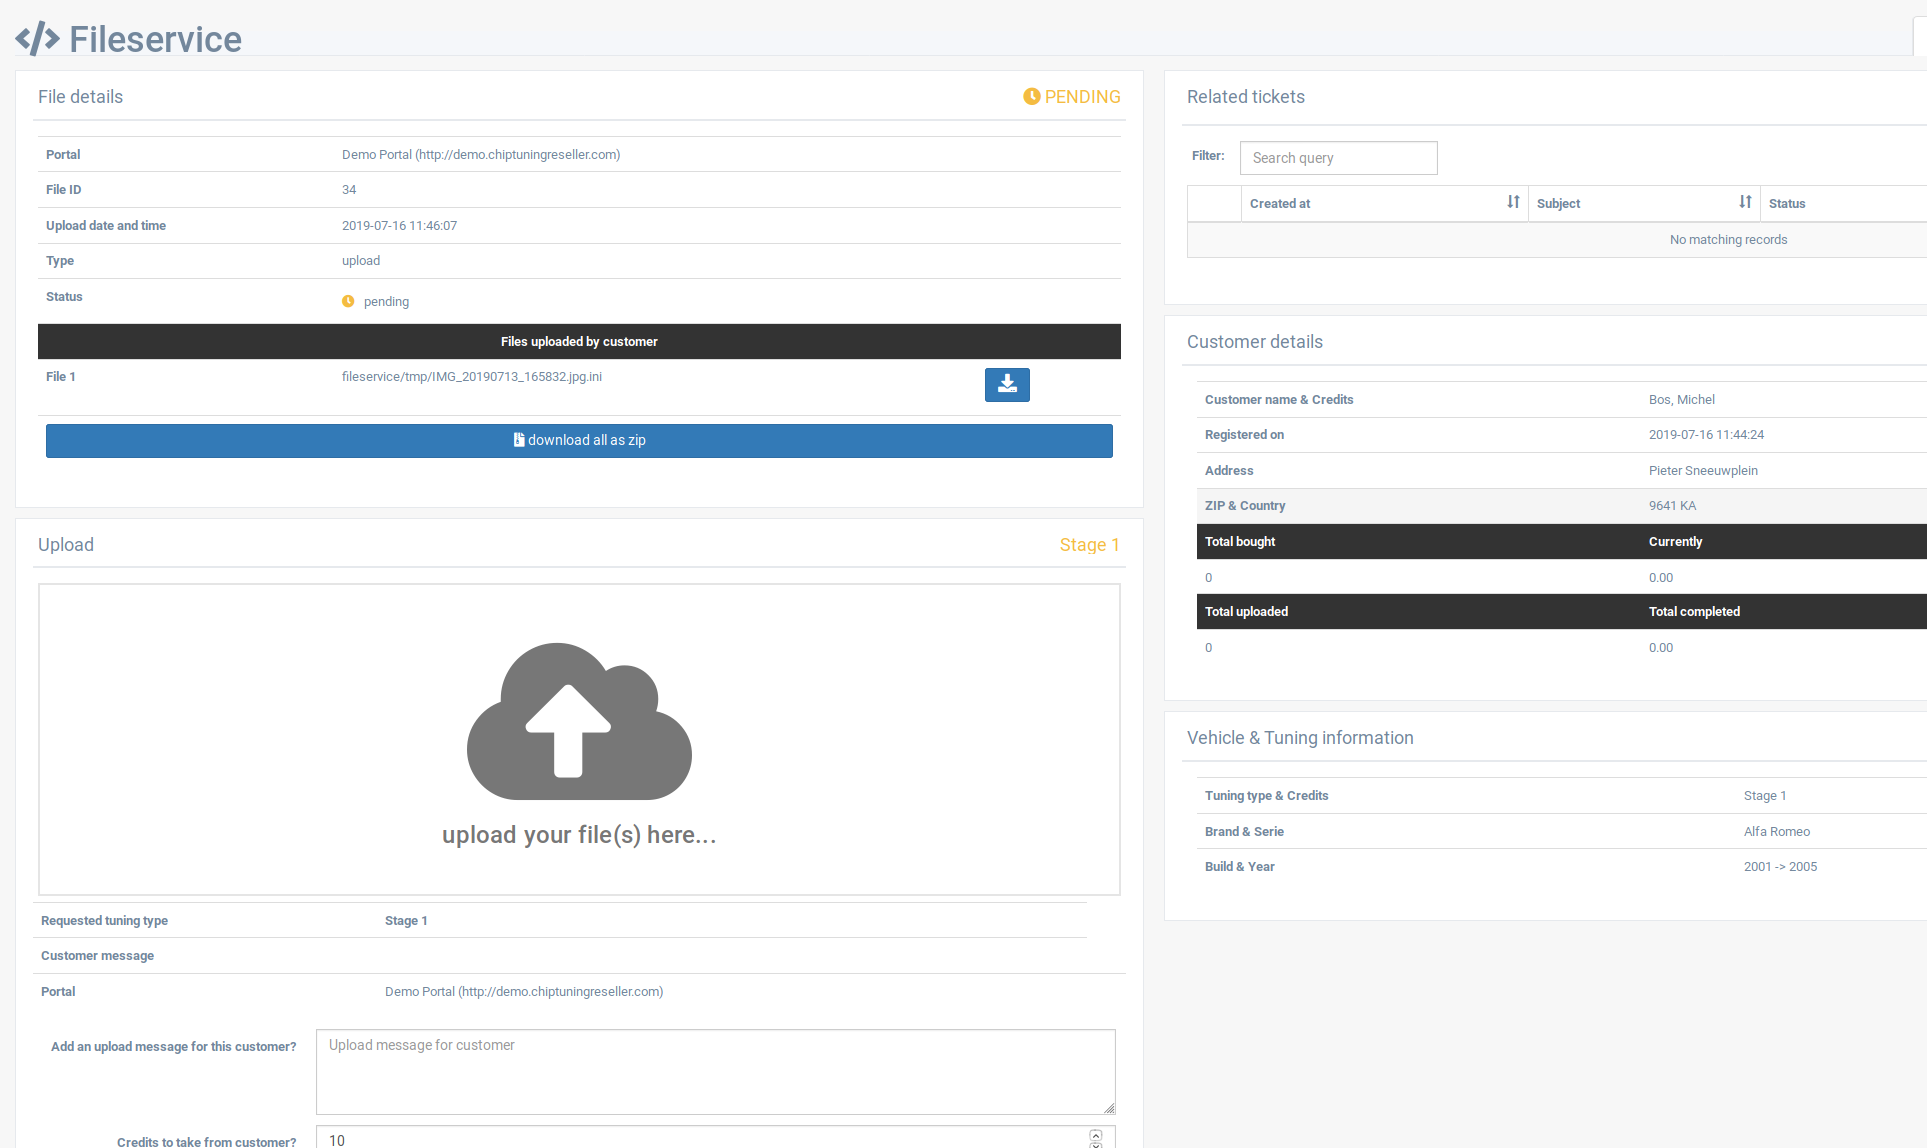1927x1148 pixels.
Task: Click the PENDING clock icon in File details
Action: tap(1032, 97)
